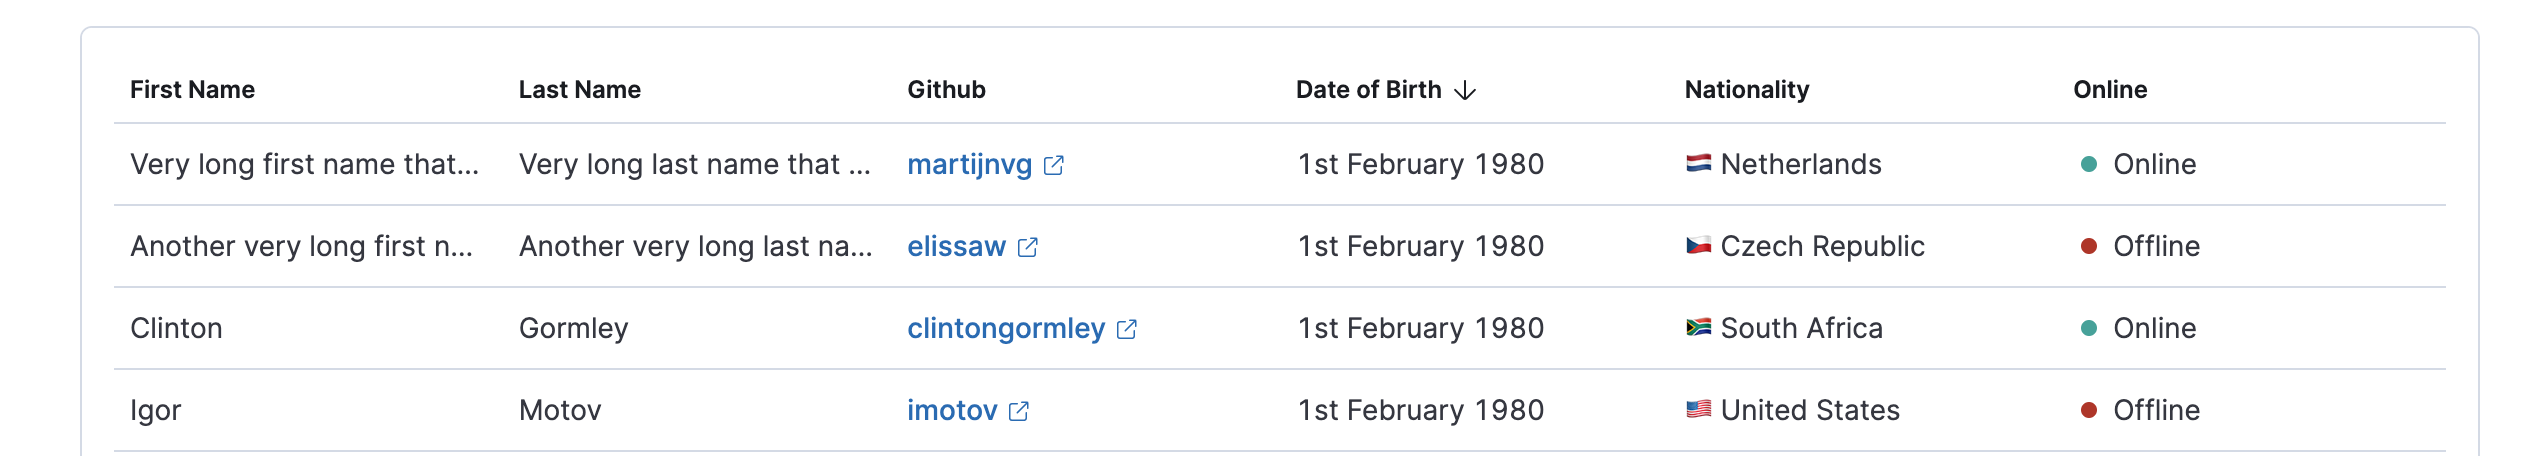Toggle the Date of Birth sort arrow
The height and width of the screenshot is (456, 2548).
pyautogui.click(x=1465, y=90)
